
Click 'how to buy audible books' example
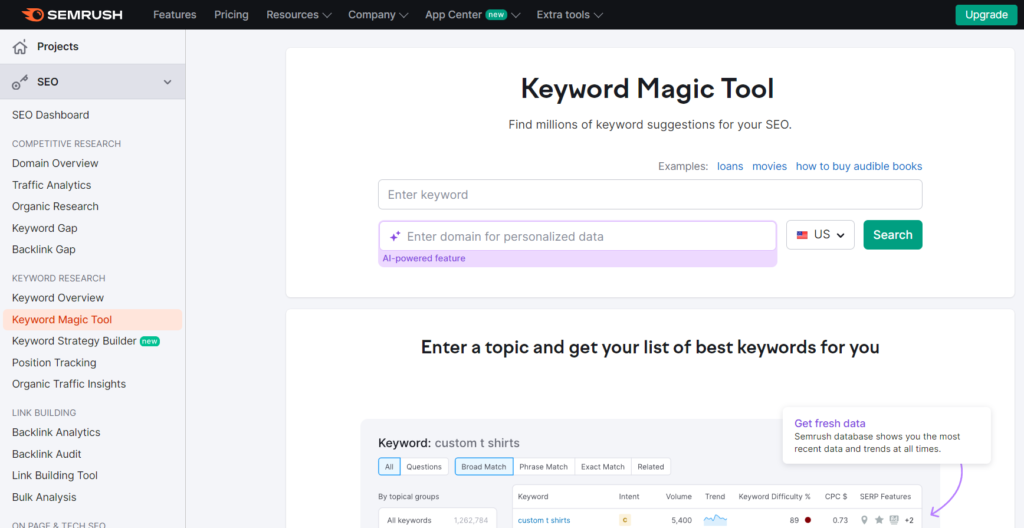[859, 166]
